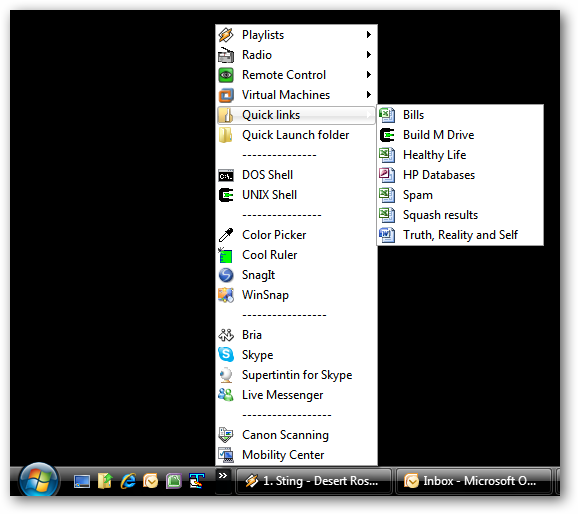Click the WinSnap icon
The width and height of the screenshot is (578, 514).
coord(226,295)
